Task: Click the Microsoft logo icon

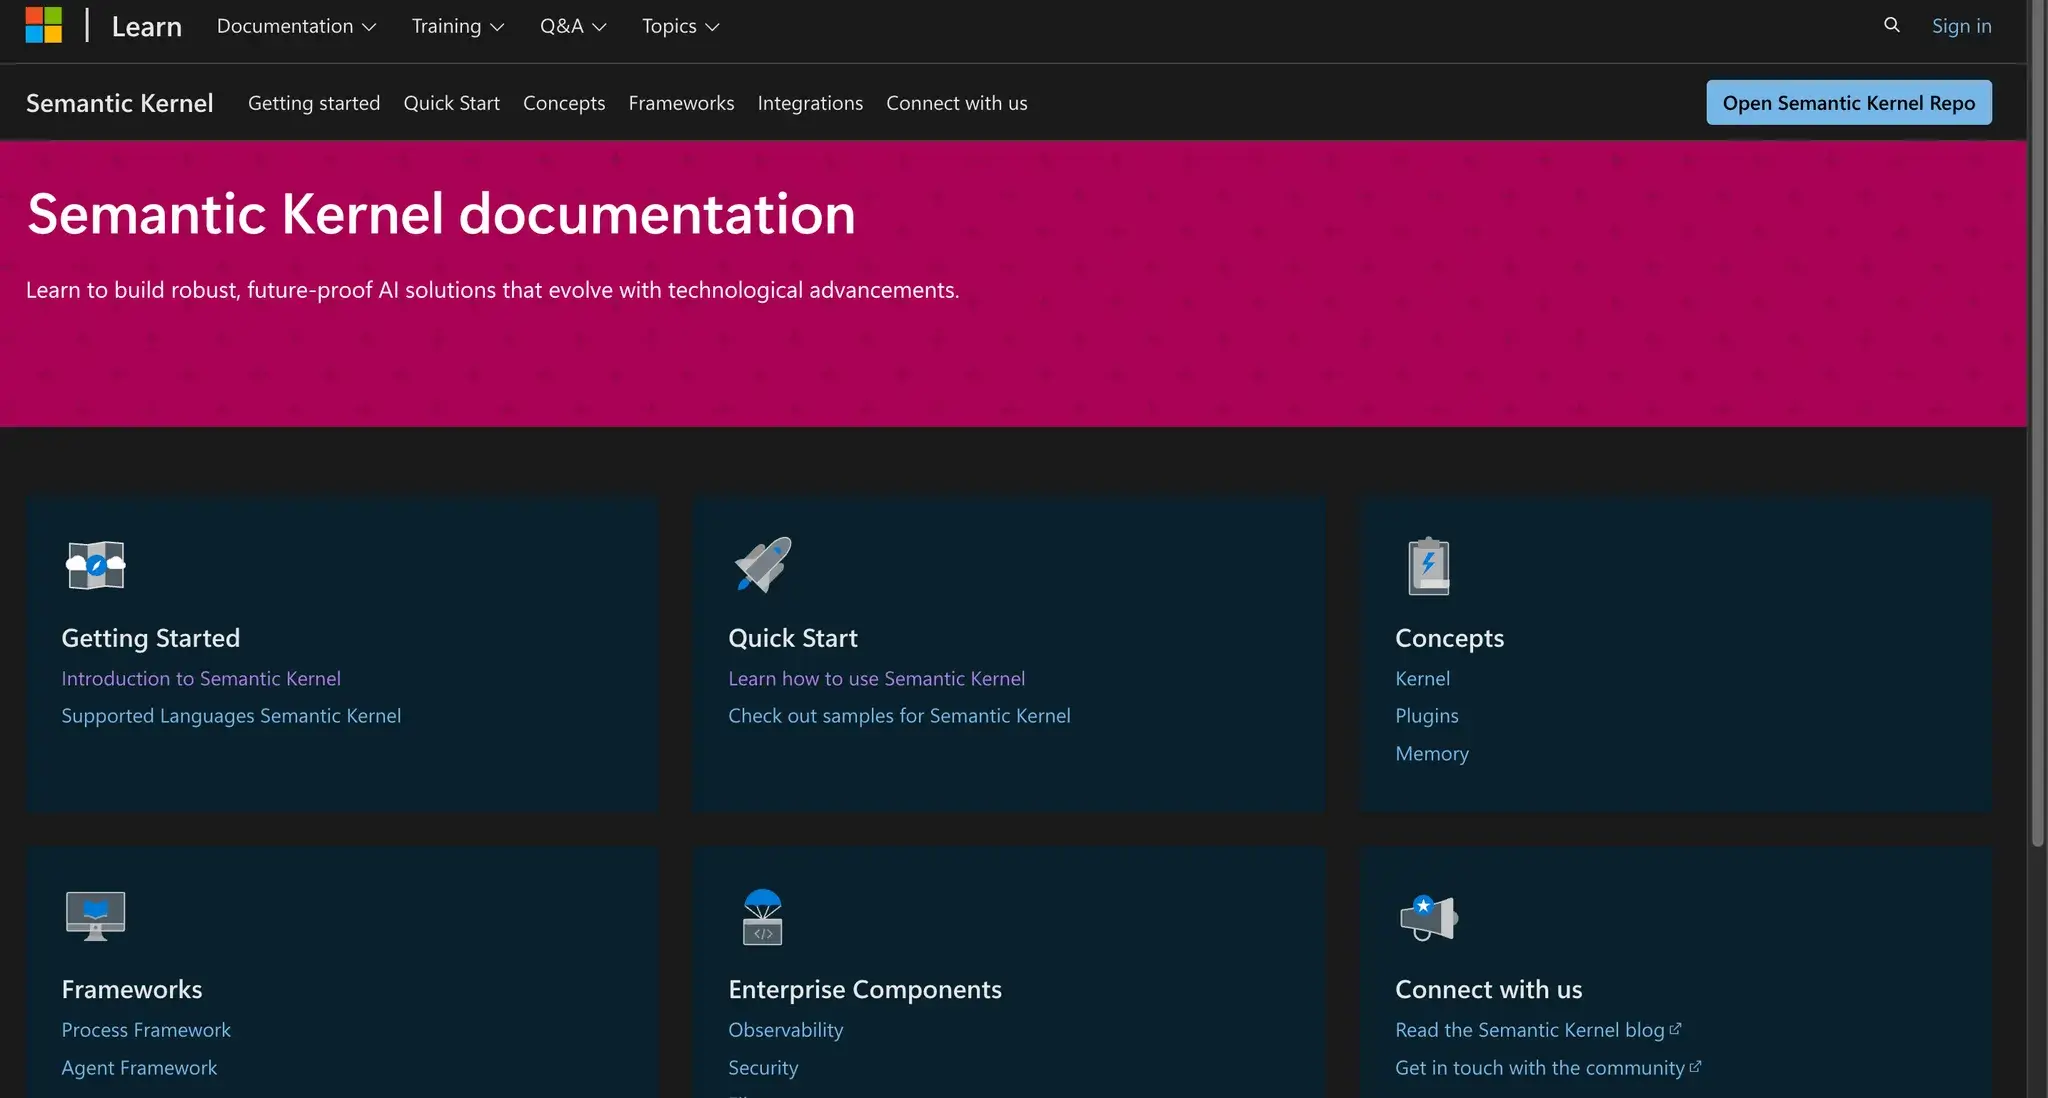Action: (x=44, y=26)
